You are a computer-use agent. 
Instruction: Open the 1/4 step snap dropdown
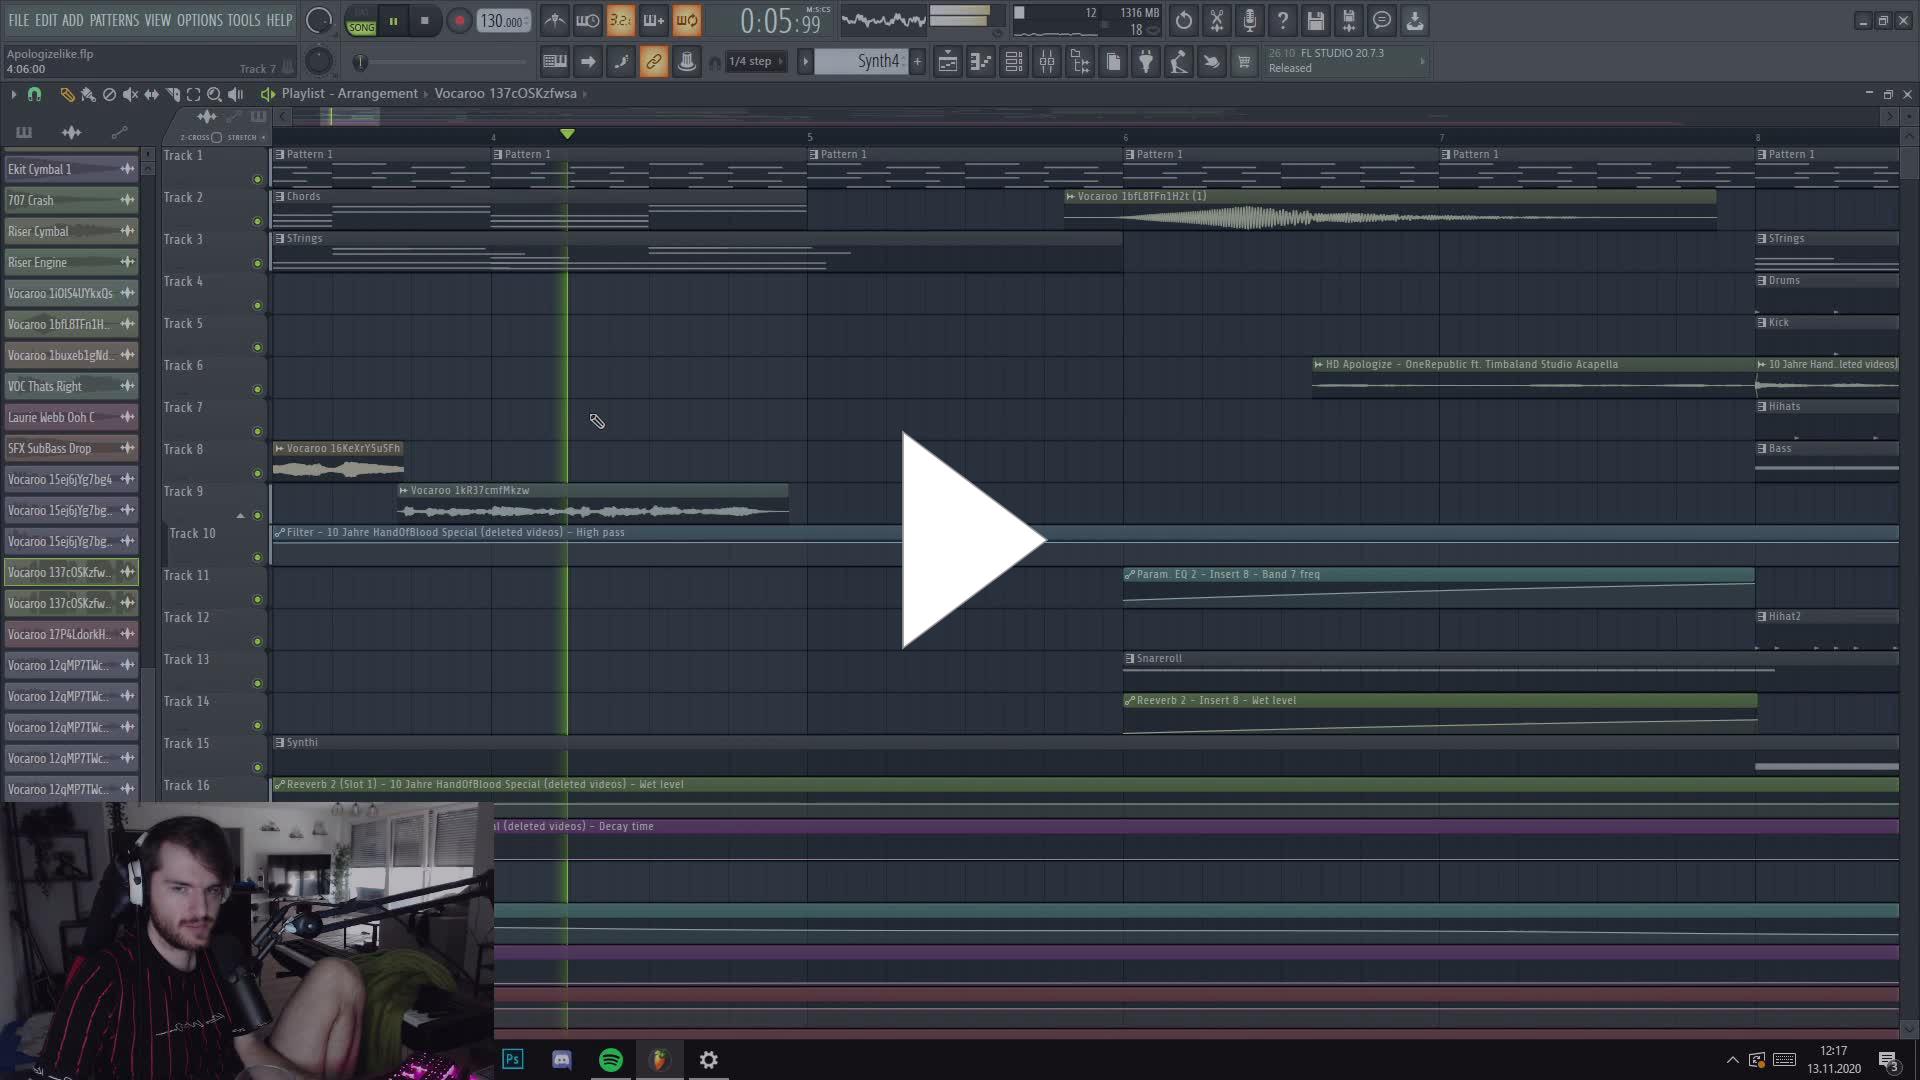755,62
